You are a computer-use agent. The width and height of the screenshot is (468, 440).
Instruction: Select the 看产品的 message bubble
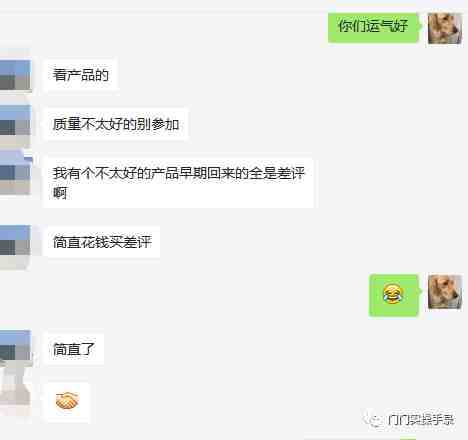click(81, 75)
